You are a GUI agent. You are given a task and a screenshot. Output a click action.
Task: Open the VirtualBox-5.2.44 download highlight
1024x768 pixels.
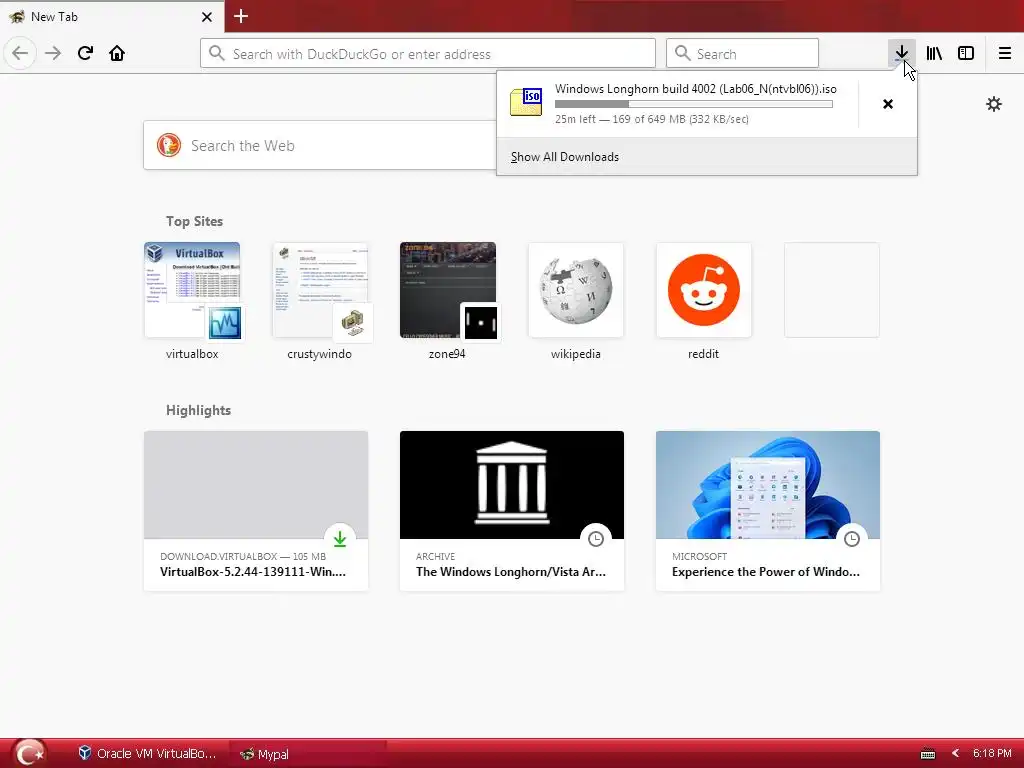coord(256,511)
